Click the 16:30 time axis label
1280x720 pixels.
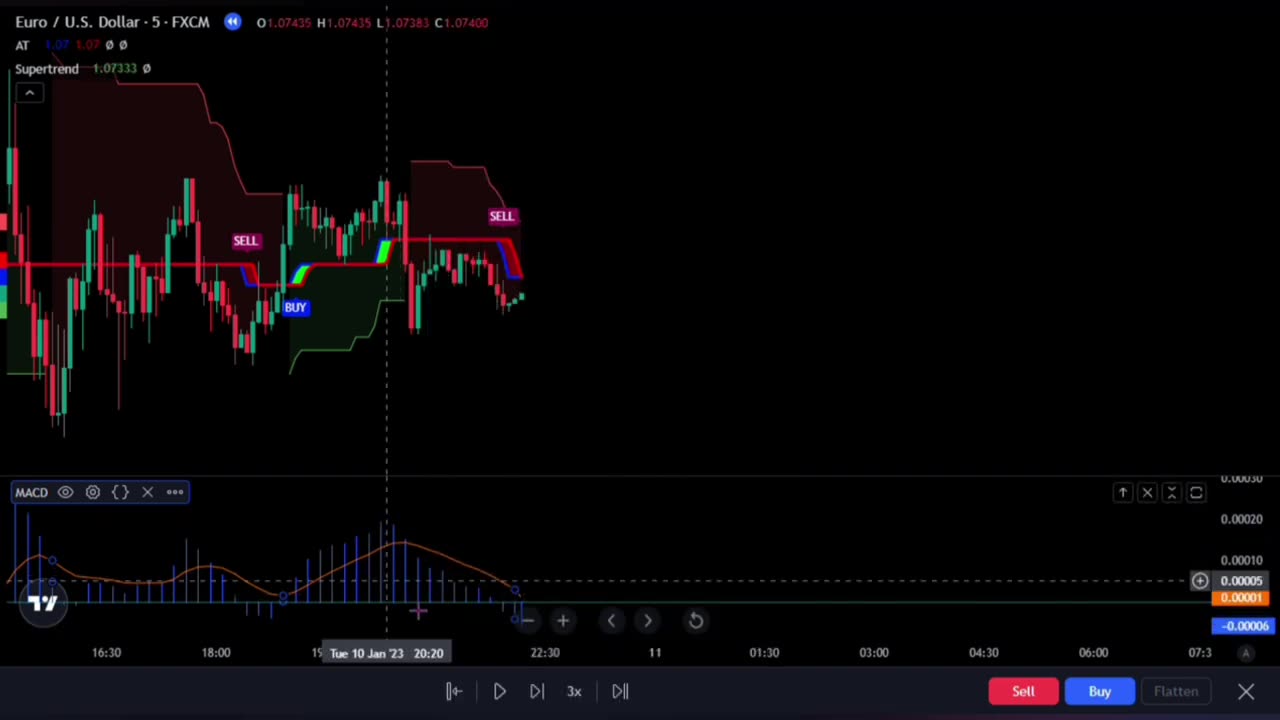pos(106,653)
